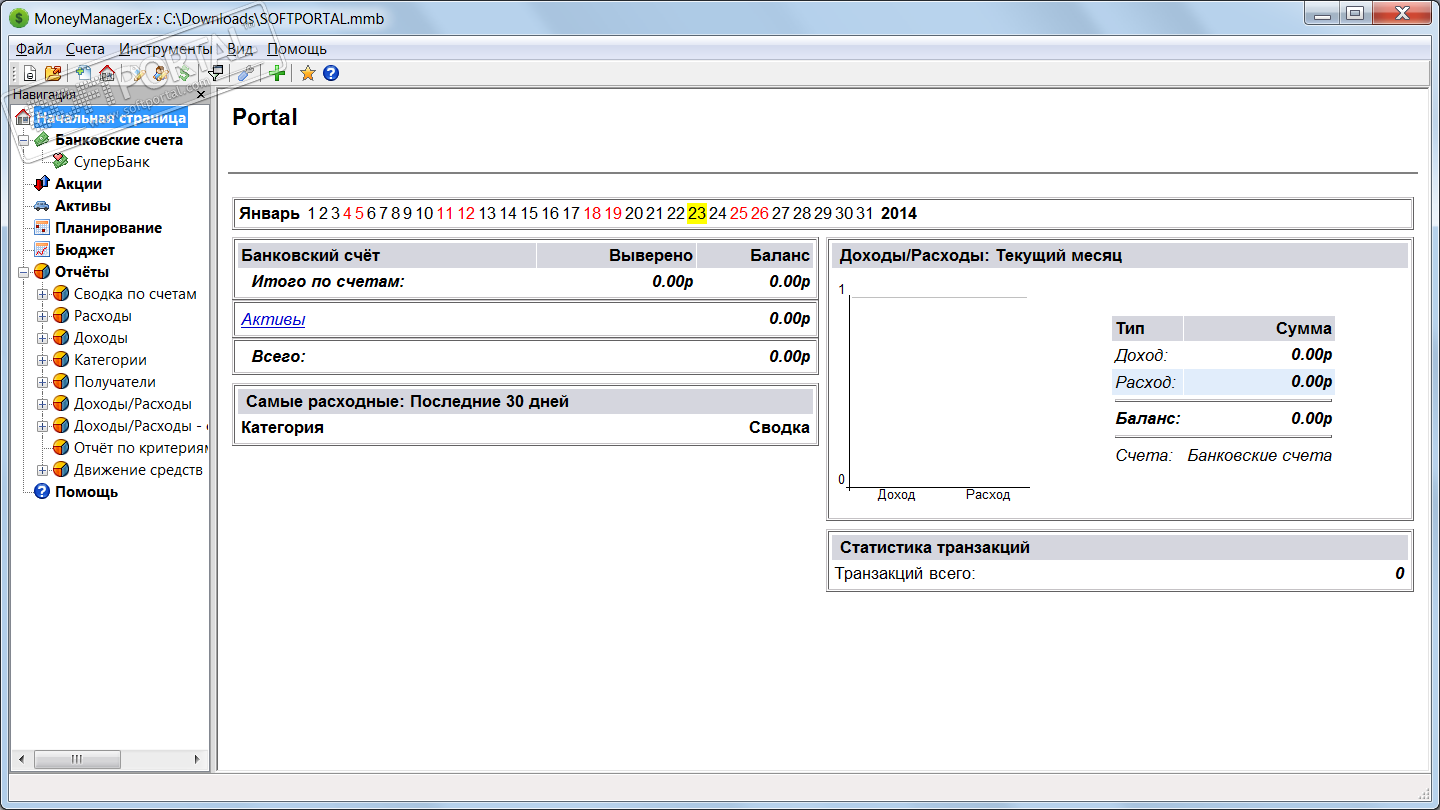The image size is (1440, 810).
Task: Open the category organizer toolbar icon
Action: pyautogui.click(x=136, y=73)
